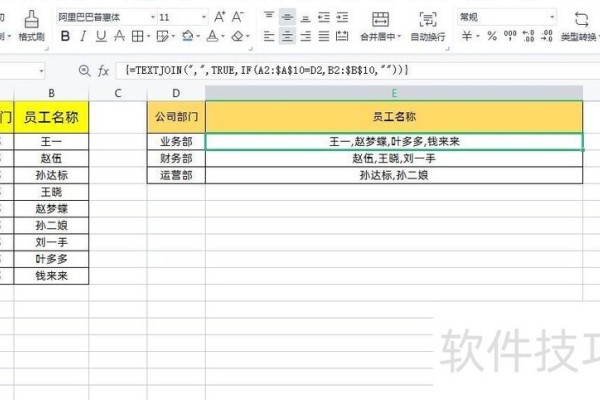Select the cell 孙达标,孙二娘 in column E
The height and width of the screenshot is (400, 600).
click(394, 175)
